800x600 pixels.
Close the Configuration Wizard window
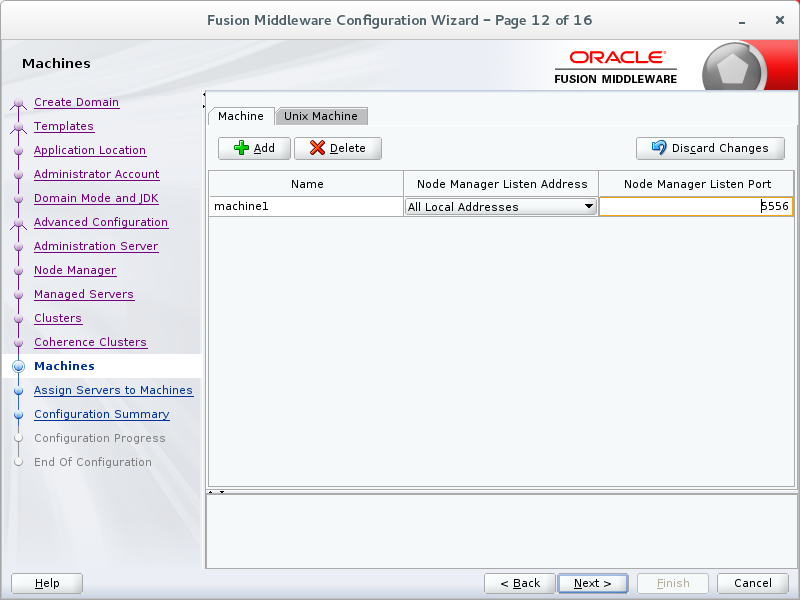pyautogui.click(x=780, y=20)
